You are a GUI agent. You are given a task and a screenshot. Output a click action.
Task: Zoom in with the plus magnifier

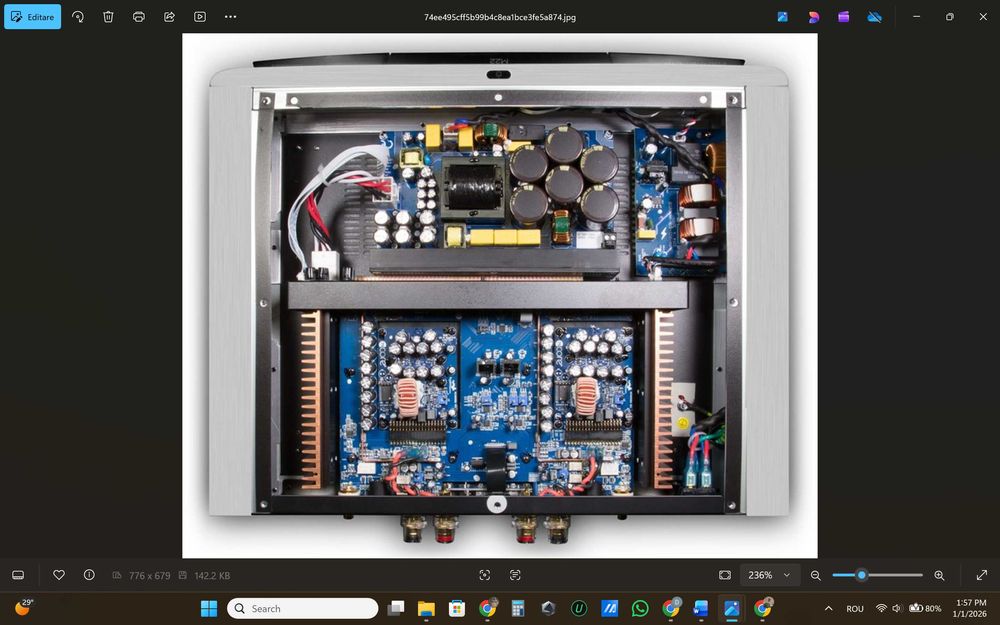(939, 575)
